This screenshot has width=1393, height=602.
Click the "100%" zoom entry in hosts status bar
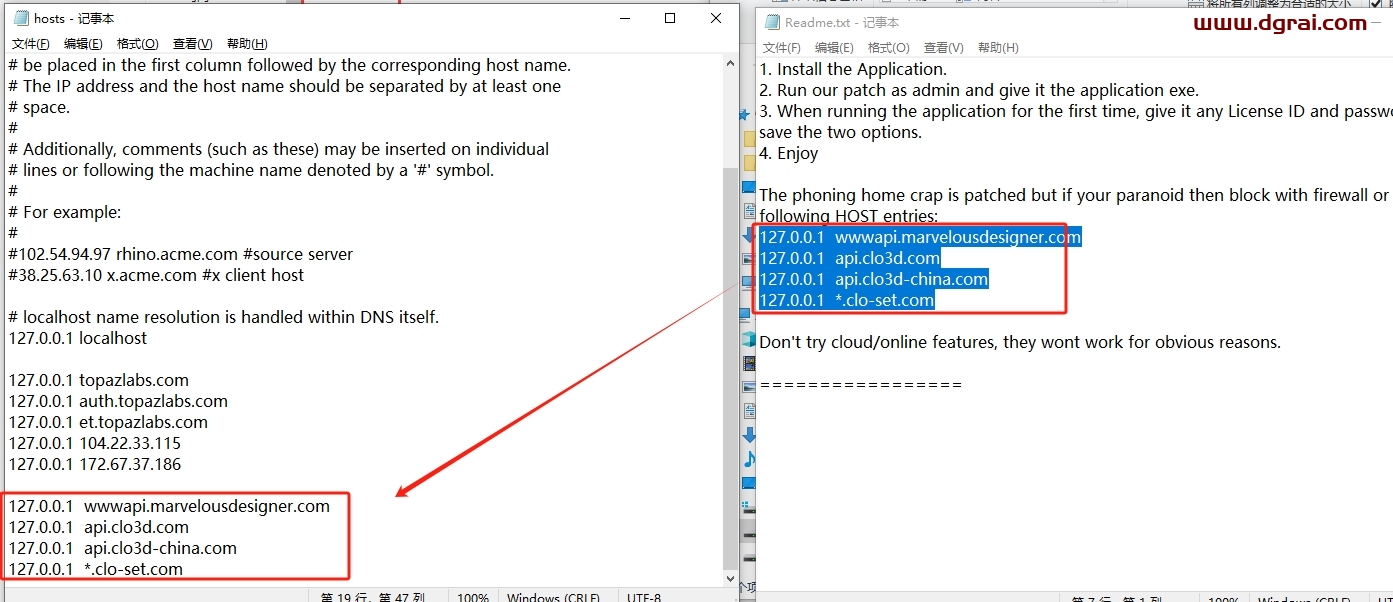coord(473,598)
